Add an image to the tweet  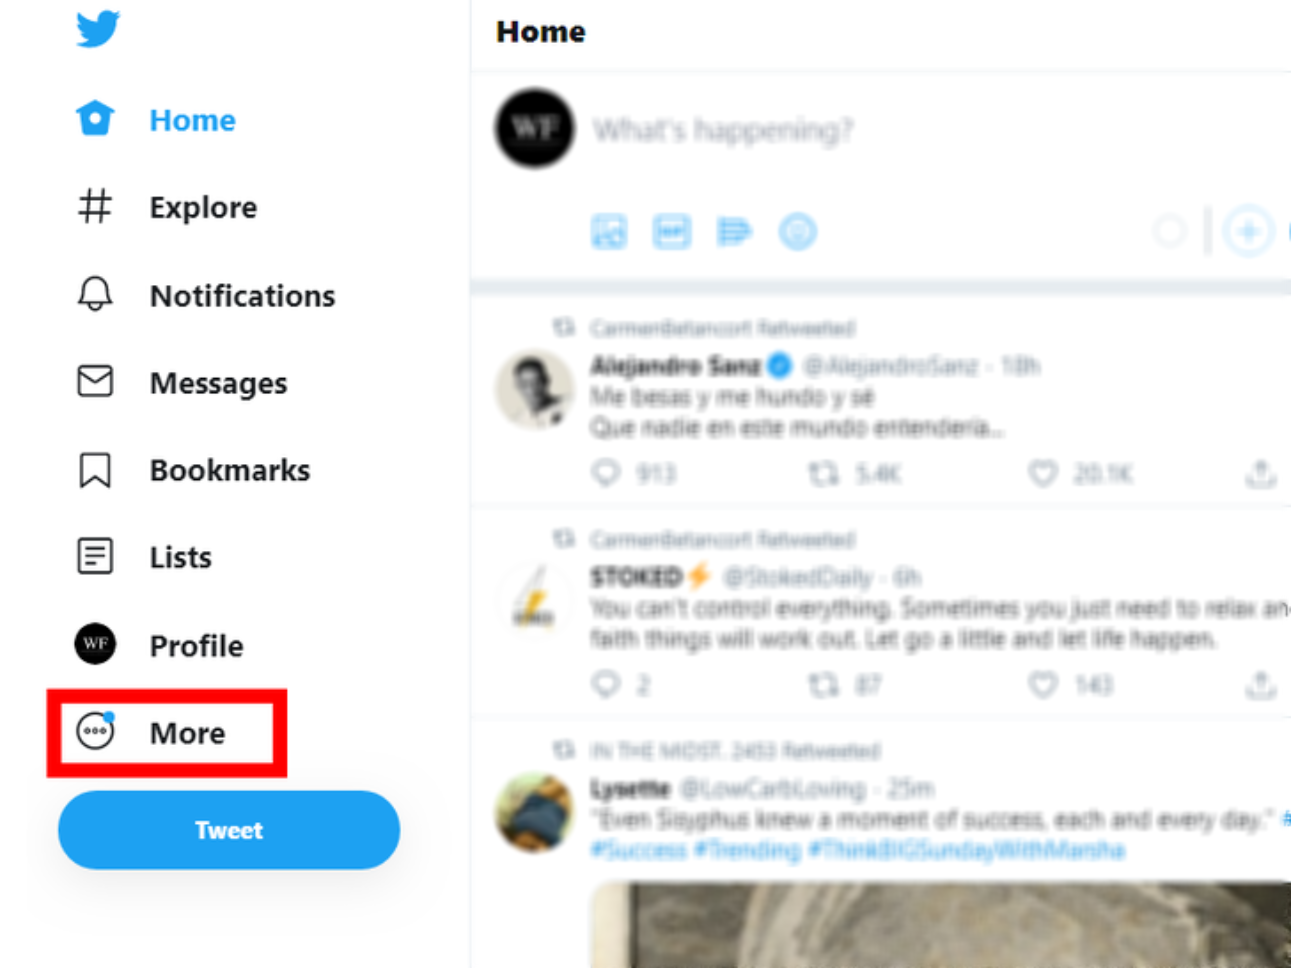point(609,232)
